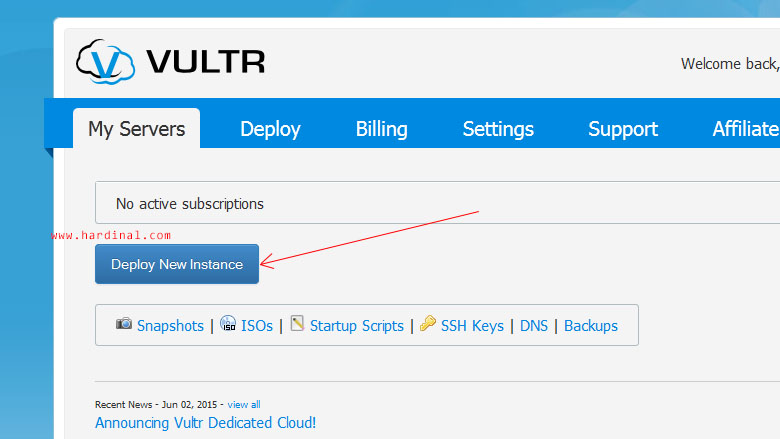
Task: Click the 'Recent News - Jun 02, 2015' text
Action: [156, 404]
